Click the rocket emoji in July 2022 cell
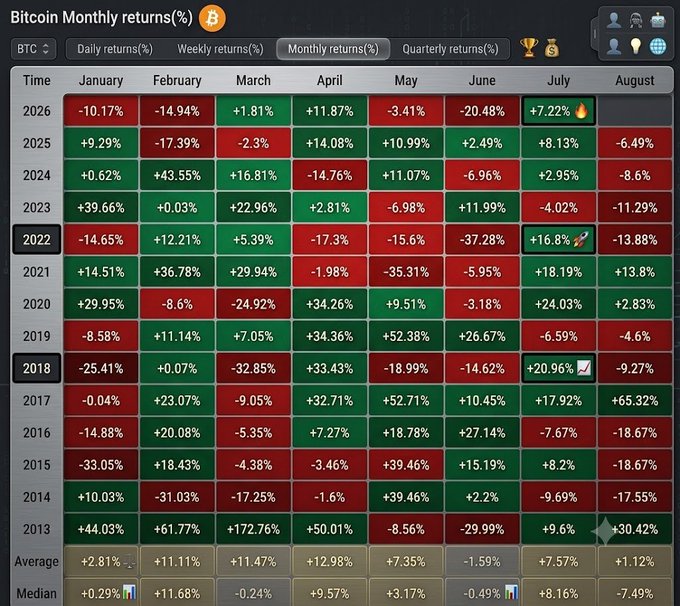This screenshot has height=606, width=680. [x=581, y=239]
